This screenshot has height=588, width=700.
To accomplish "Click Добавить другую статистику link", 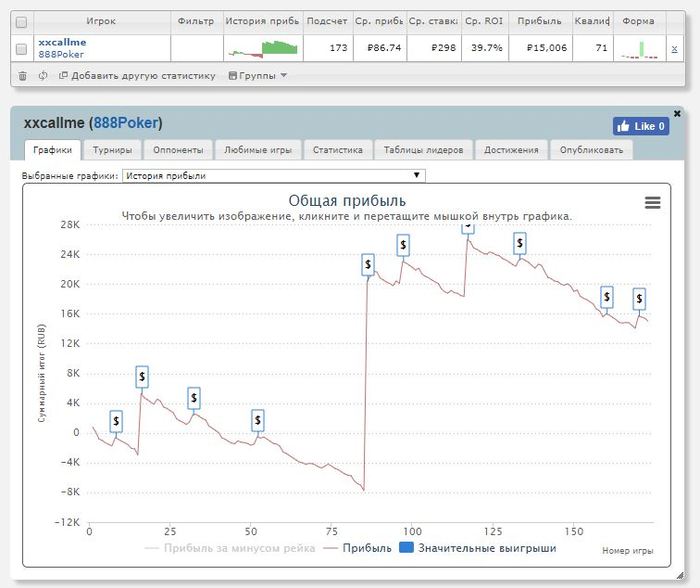I will [x=137, y=76].
